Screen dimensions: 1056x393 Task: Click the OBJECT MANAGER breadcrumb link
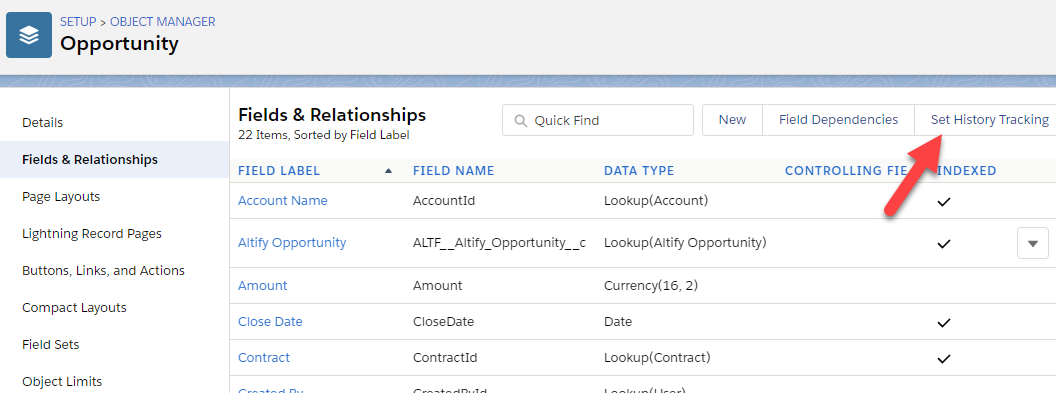point(163,22)
